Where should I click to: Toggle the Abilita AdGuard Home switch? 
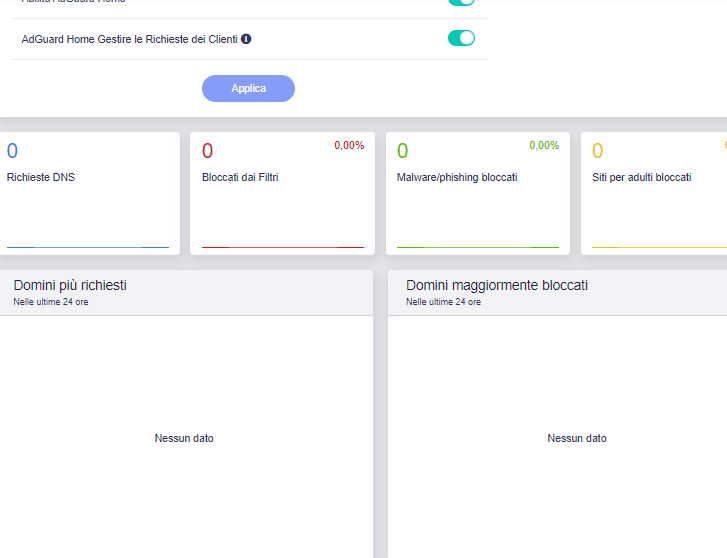pos(461,2)
